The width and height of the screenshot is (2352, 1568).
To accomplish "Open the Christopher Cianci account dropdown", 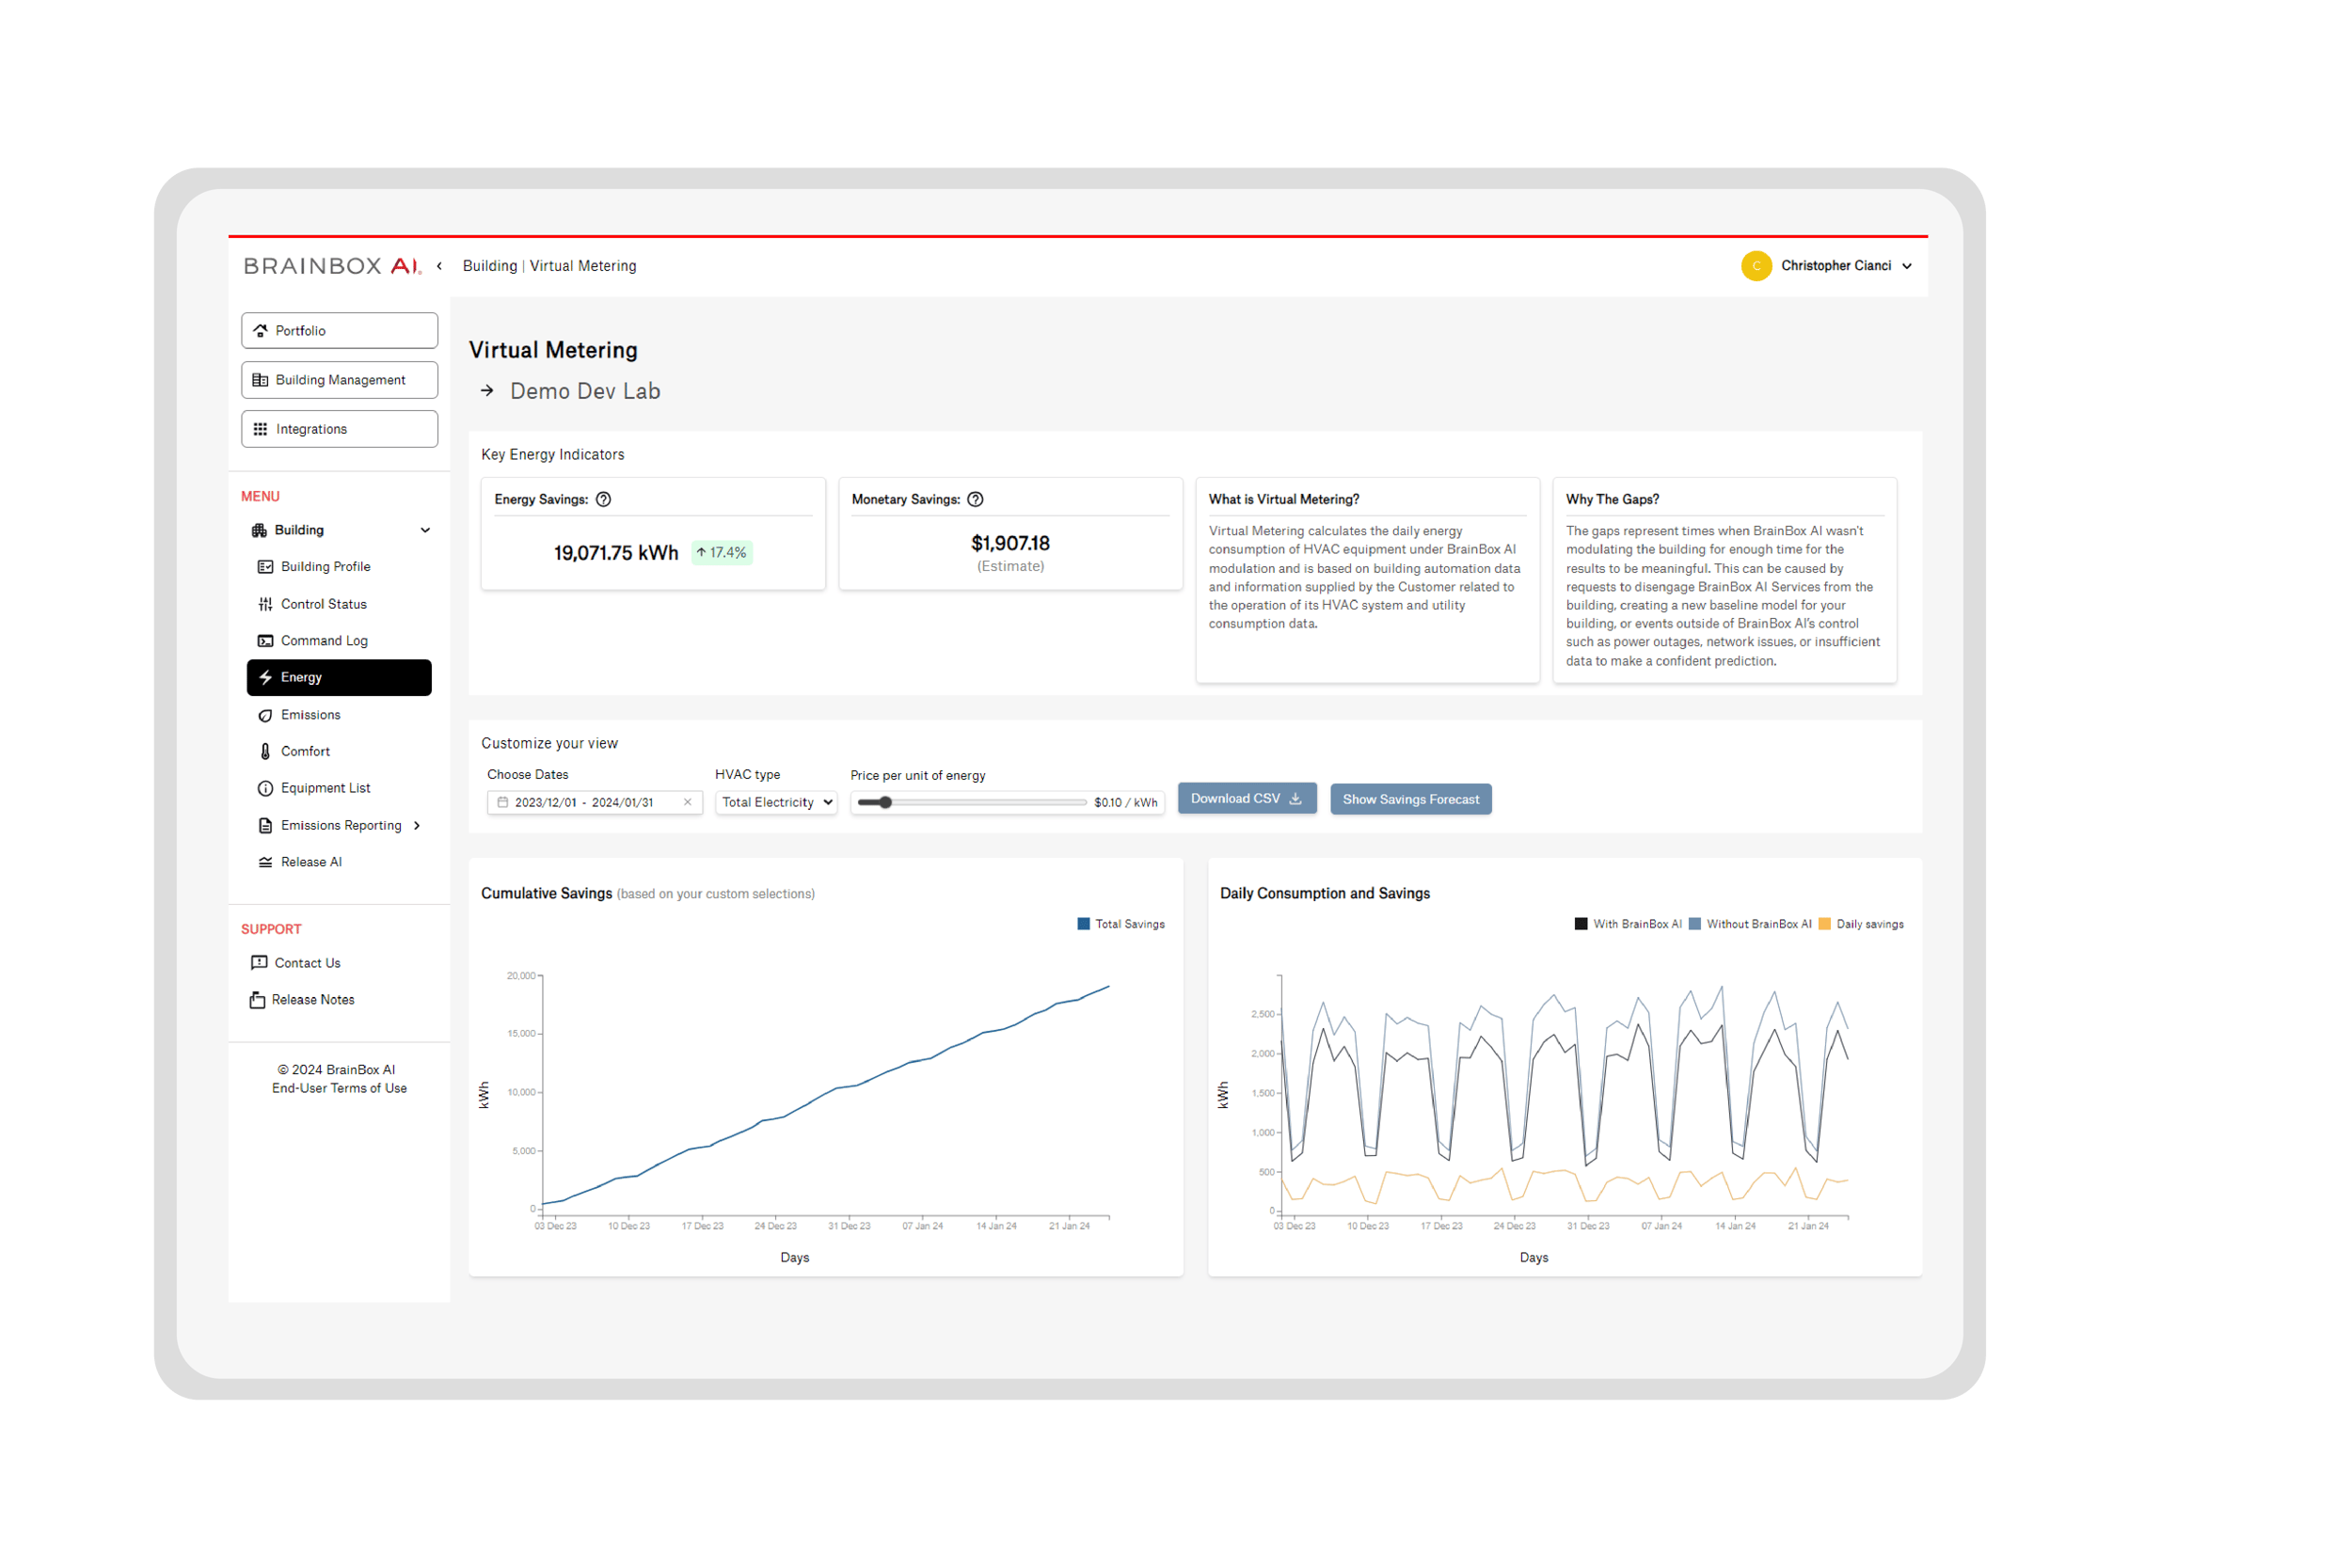I will [x=1838, y=265].
